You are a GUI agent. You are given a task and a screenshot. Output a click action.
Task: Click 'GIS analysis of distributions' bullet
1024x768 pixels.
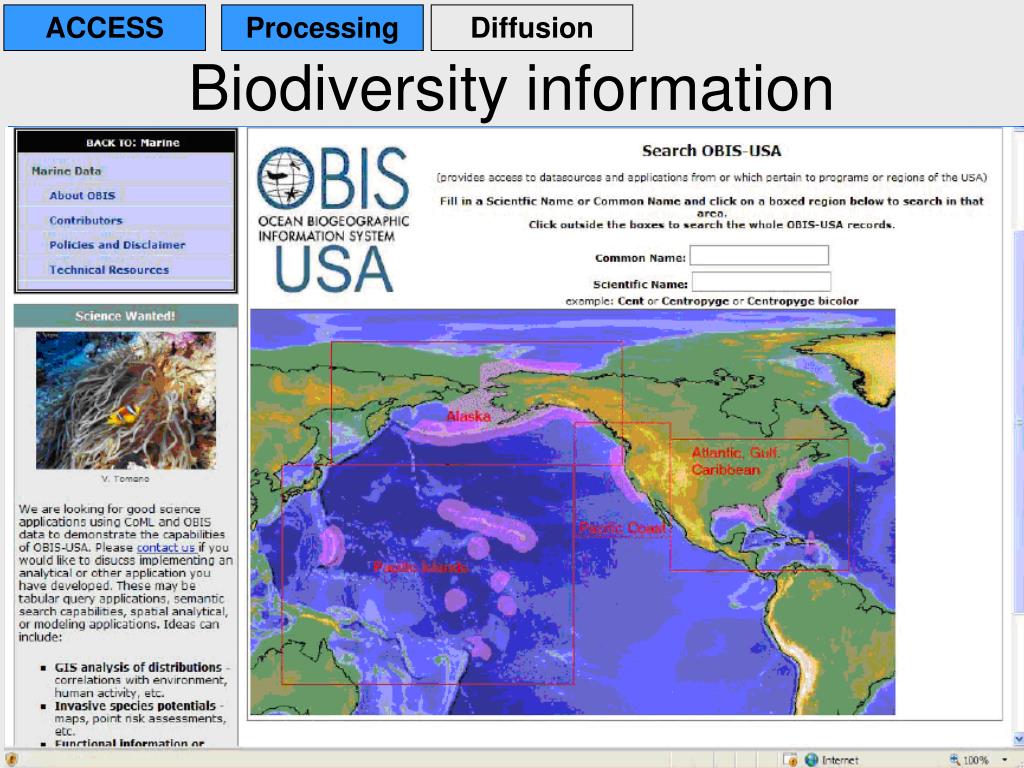pos(138,667)
